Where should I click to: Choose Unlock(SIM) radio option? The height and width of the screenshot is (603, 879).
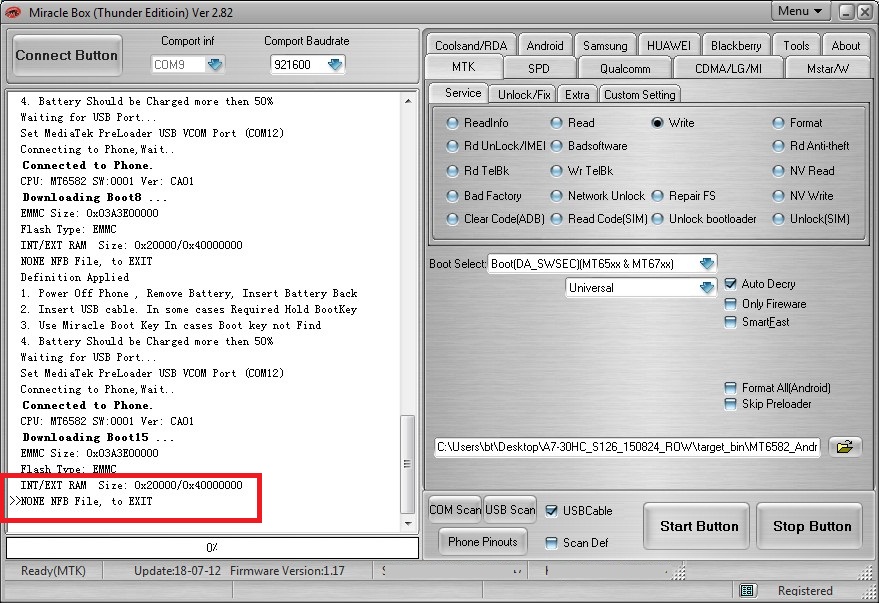778,219
